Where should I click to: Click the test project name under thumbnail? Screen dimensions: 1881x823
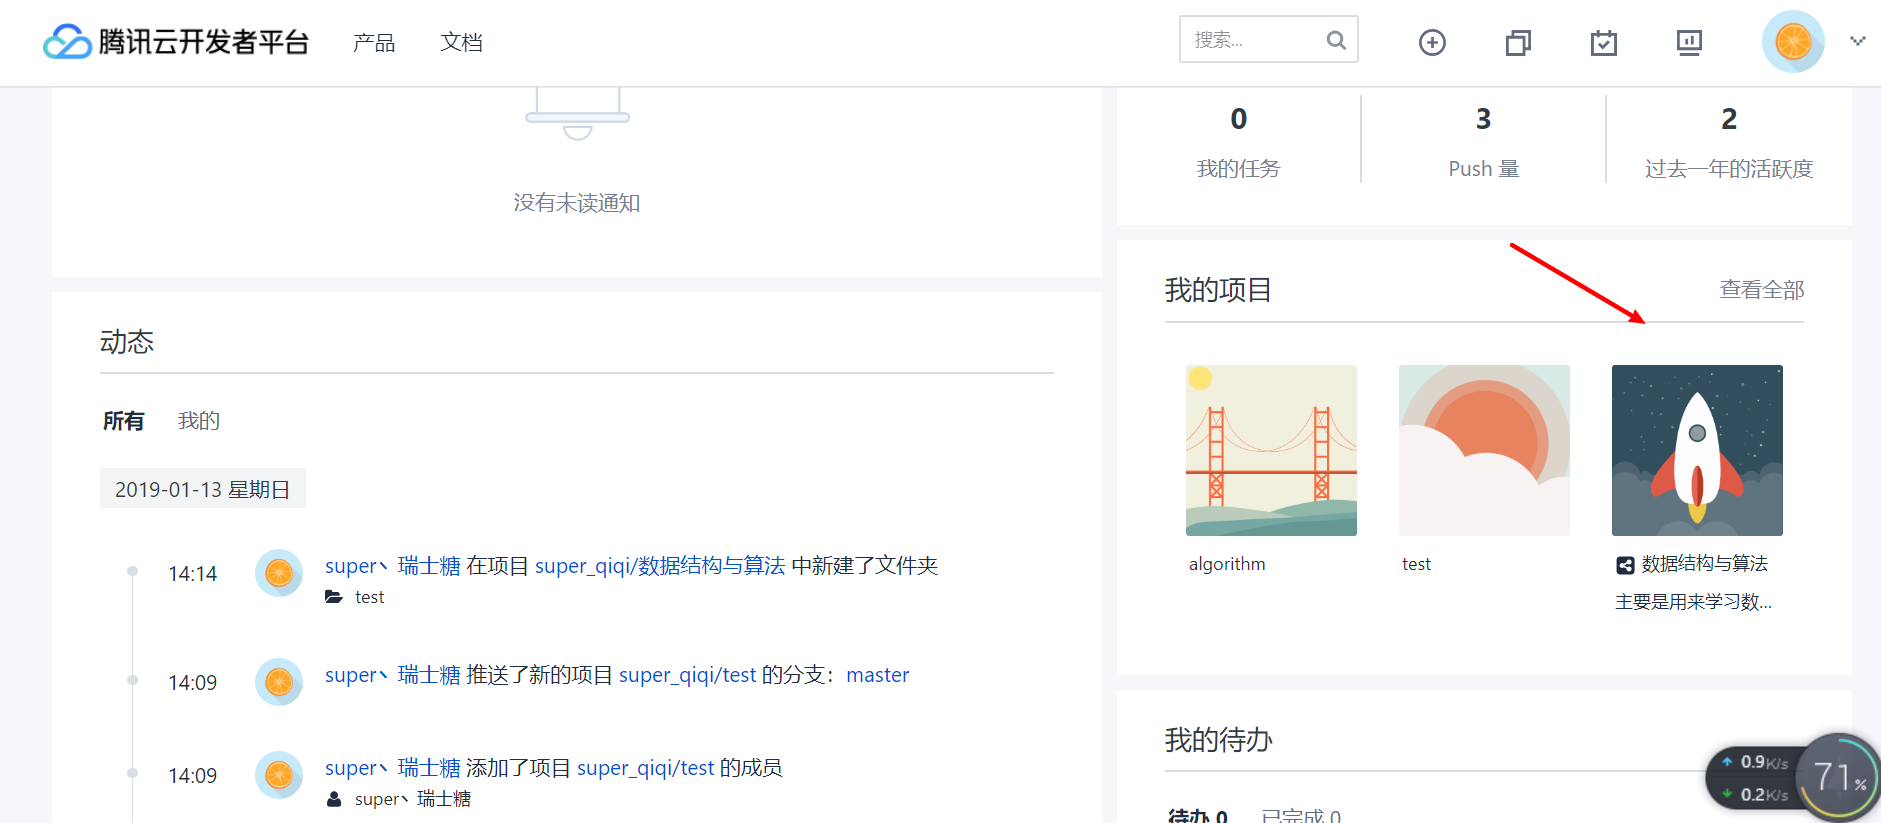tap(1416, 564)
